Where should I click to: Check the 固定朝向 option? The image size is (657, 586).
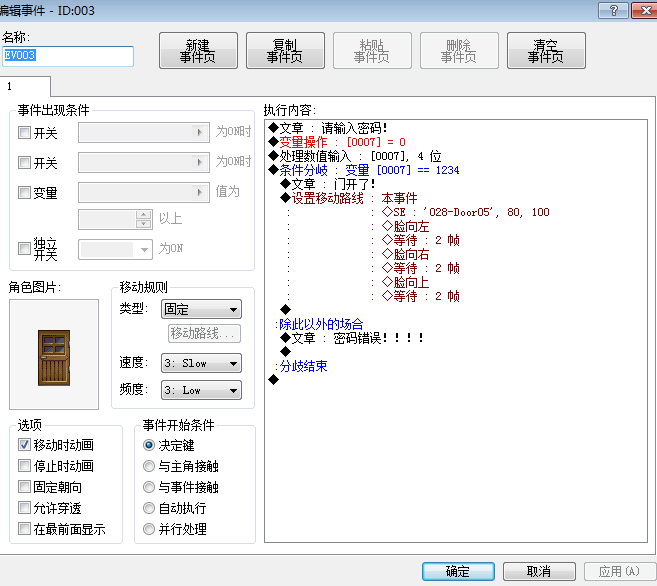click(x=24, y=487)
